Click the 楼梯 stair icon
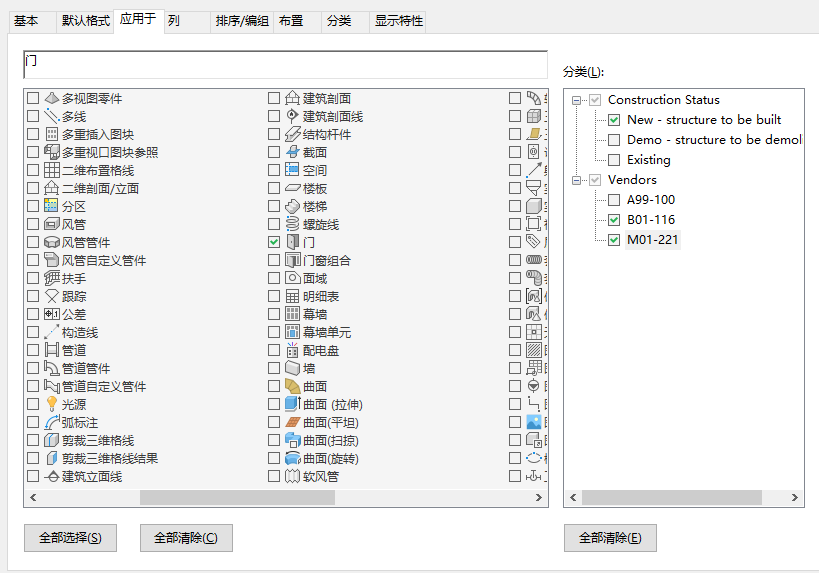Screen dimensions: 819x573 292,206
